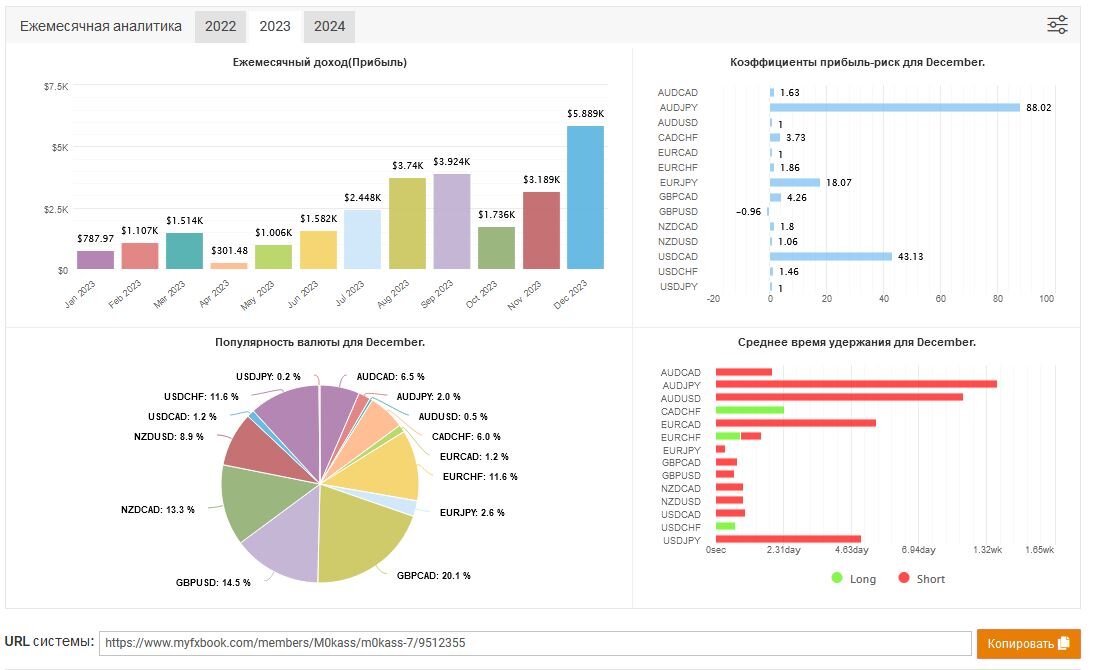The height and width of the screenshot is (670, 1093).
Task: Toggle the Long legend item
Action: coord(854,579)
